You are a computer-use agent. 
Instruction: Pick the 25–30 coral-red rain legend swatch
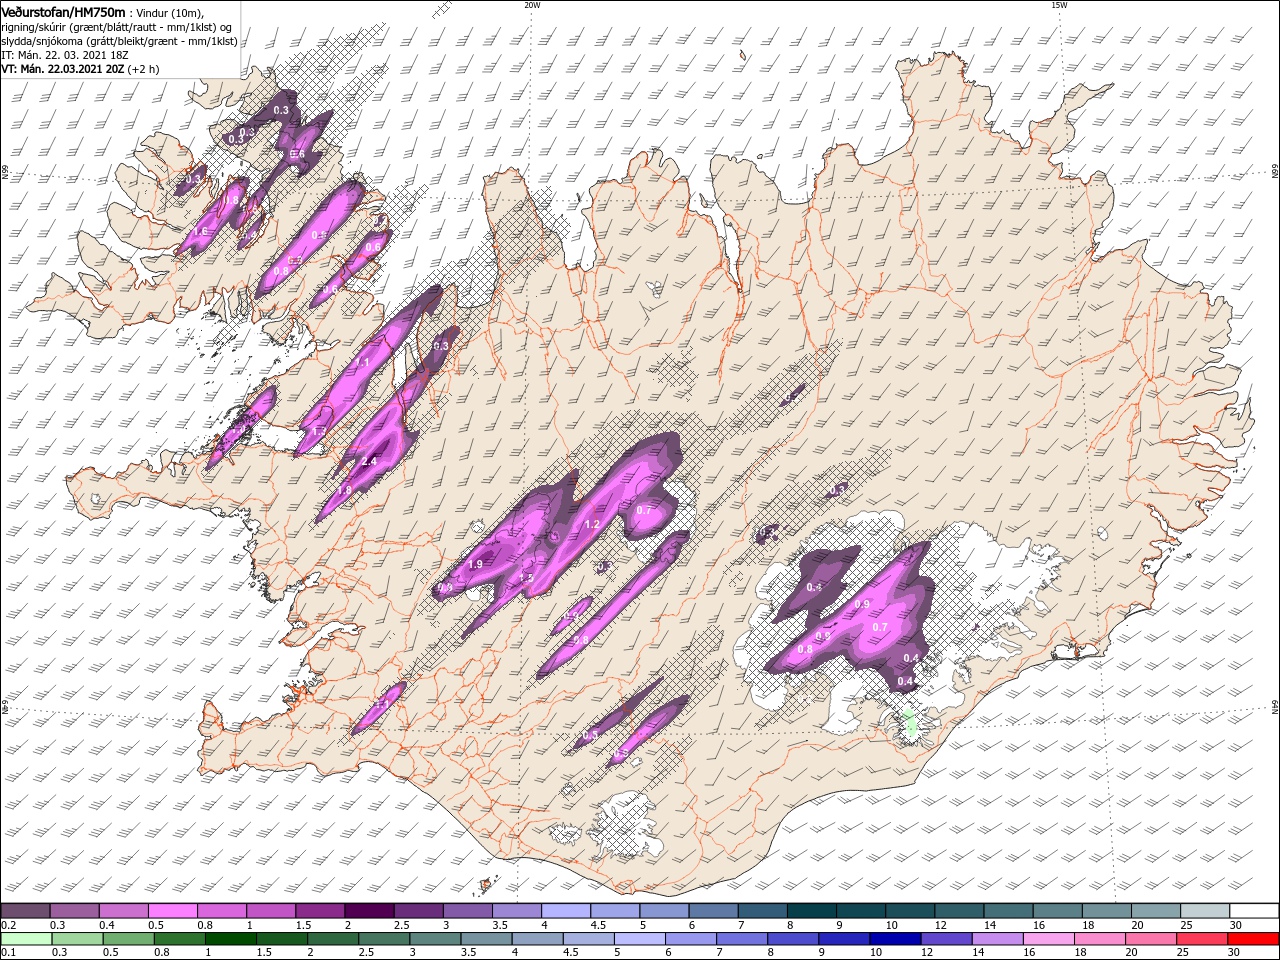tap(1203, 938)
